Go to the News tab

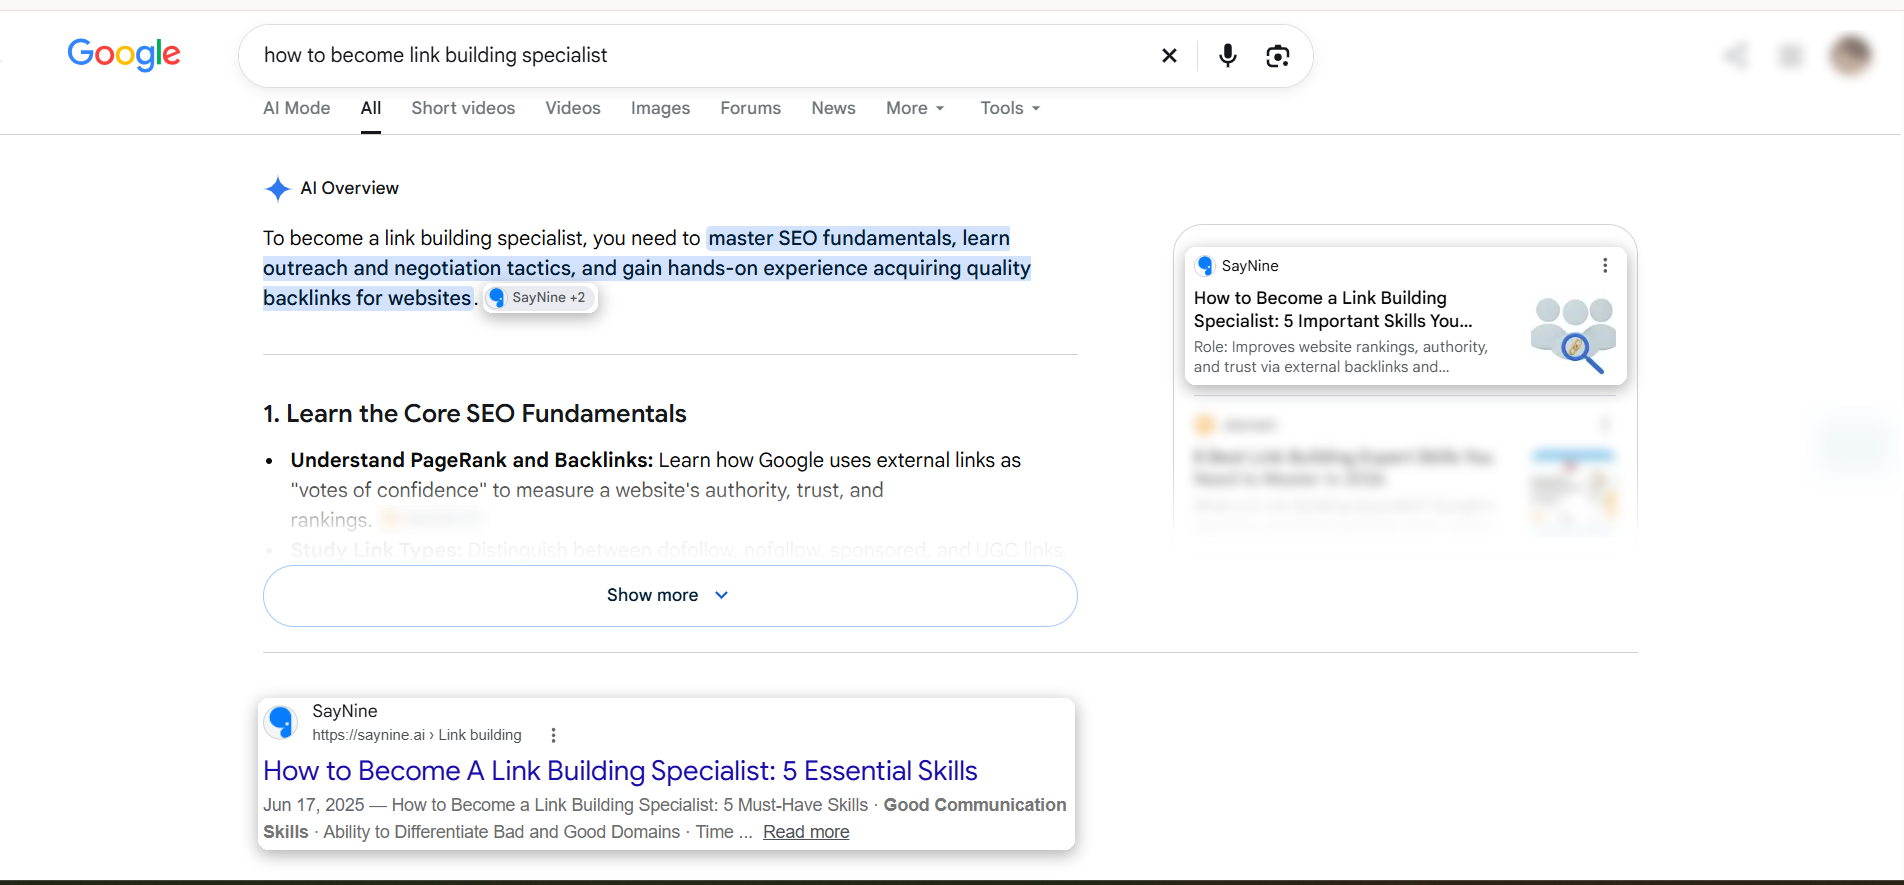[x=833, y=108]
